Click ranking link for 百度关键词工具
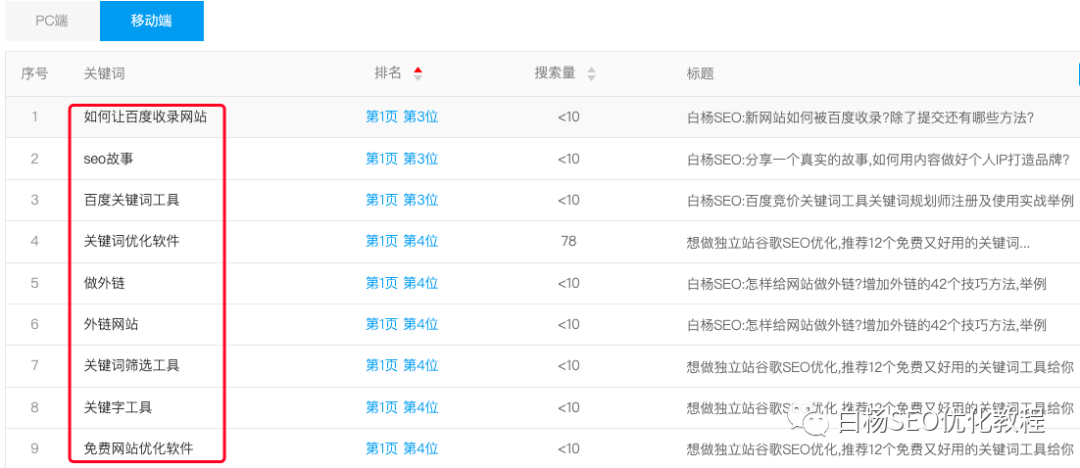Viewport: 1080px width, 468px height. coord(401,200)
